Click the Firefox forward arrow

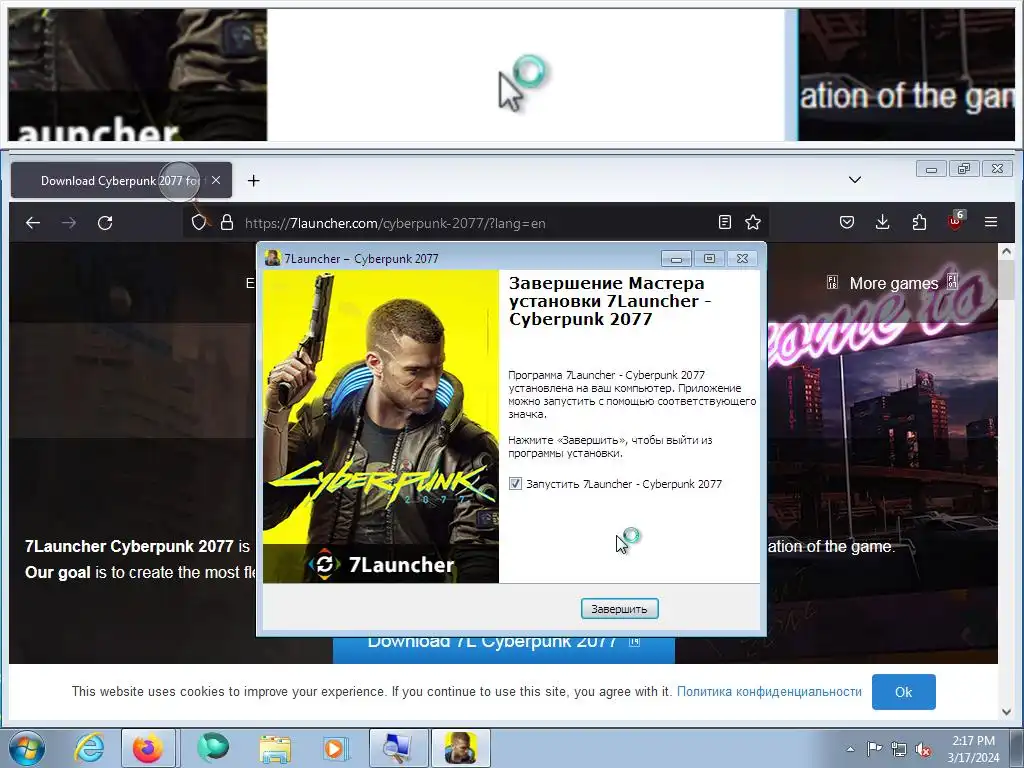click(69, 223)
